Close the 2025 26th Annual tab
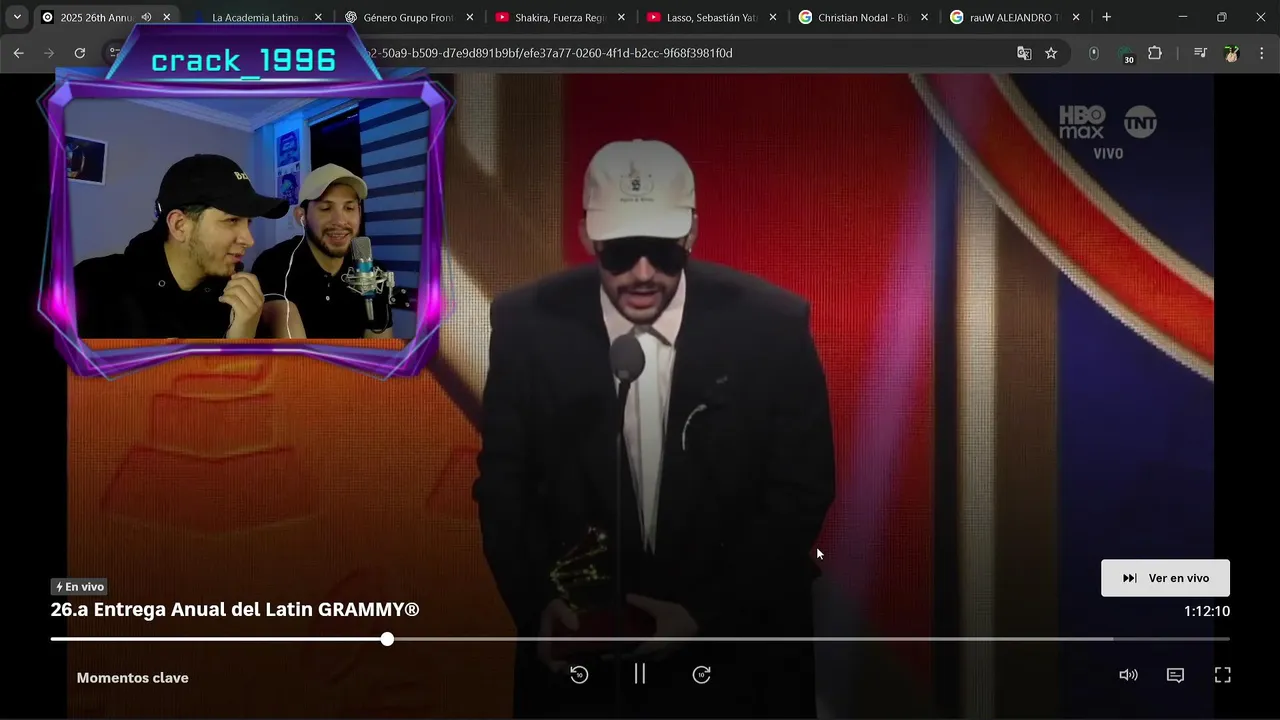Image resolution: width=1280 pixels, height=720 pixels. click(x=167, y=17)
